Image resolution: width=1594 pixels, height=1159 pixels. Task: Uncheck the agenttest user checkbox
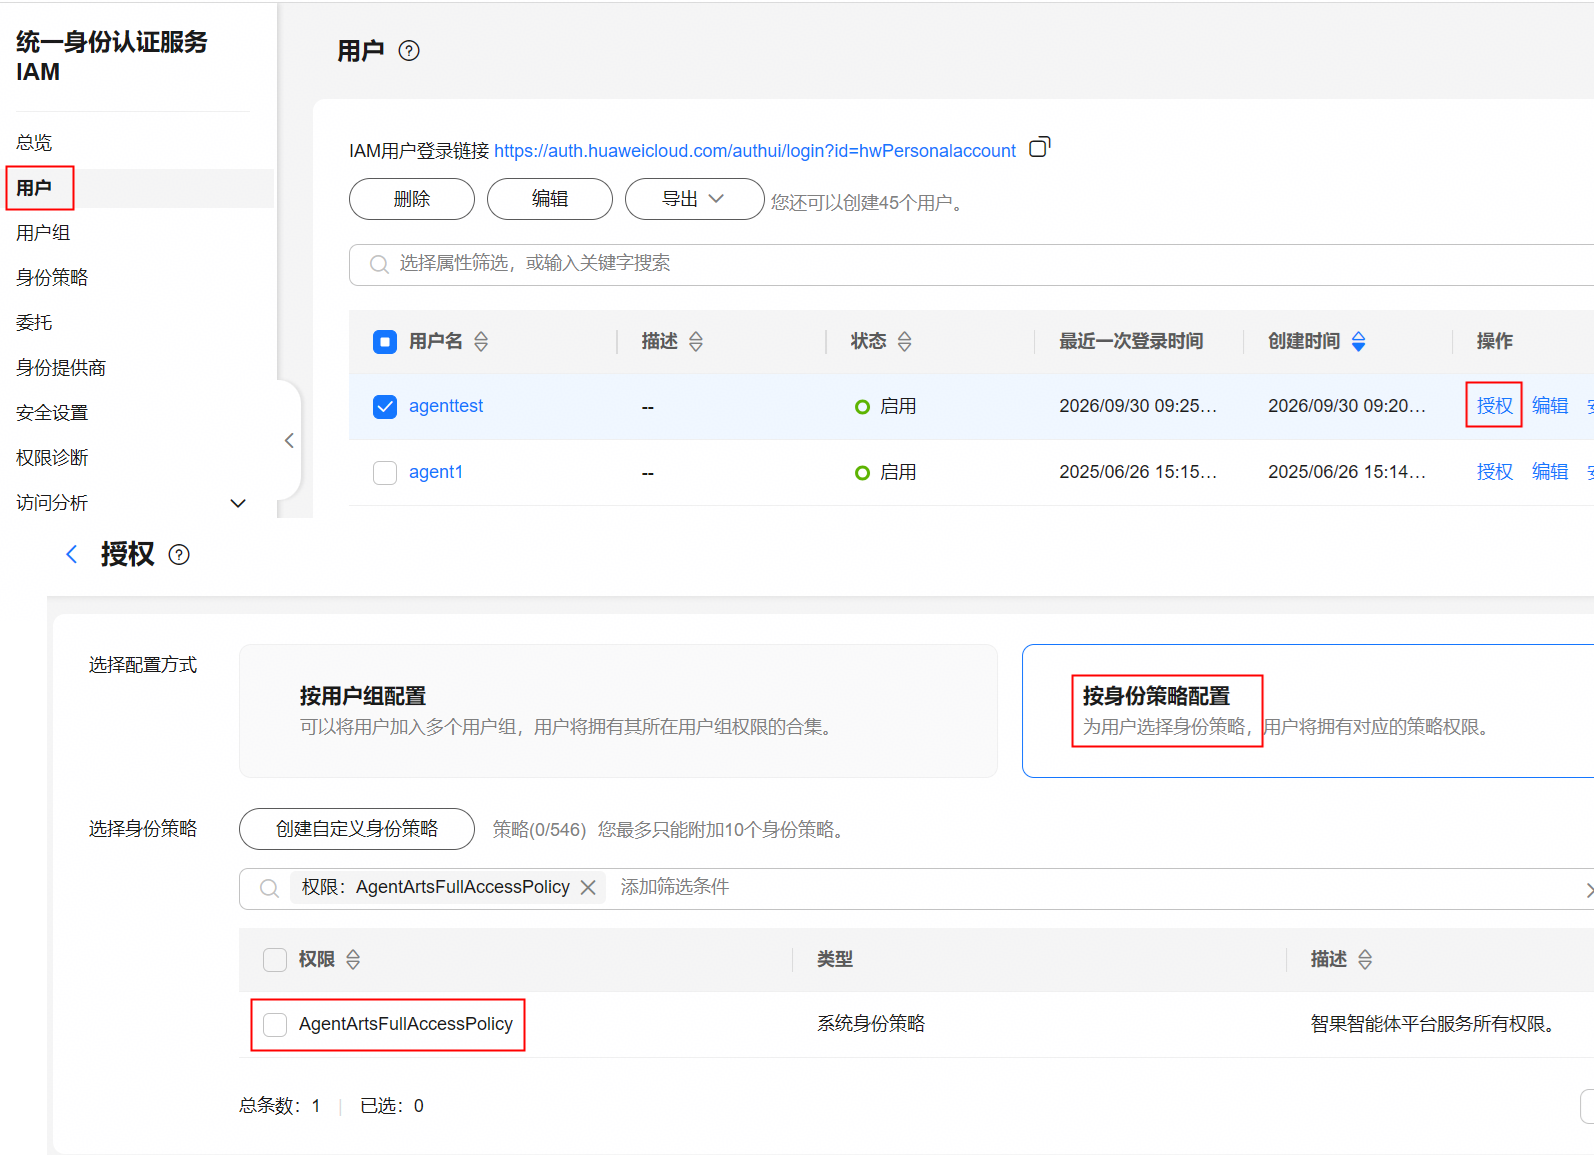[385, 407]
